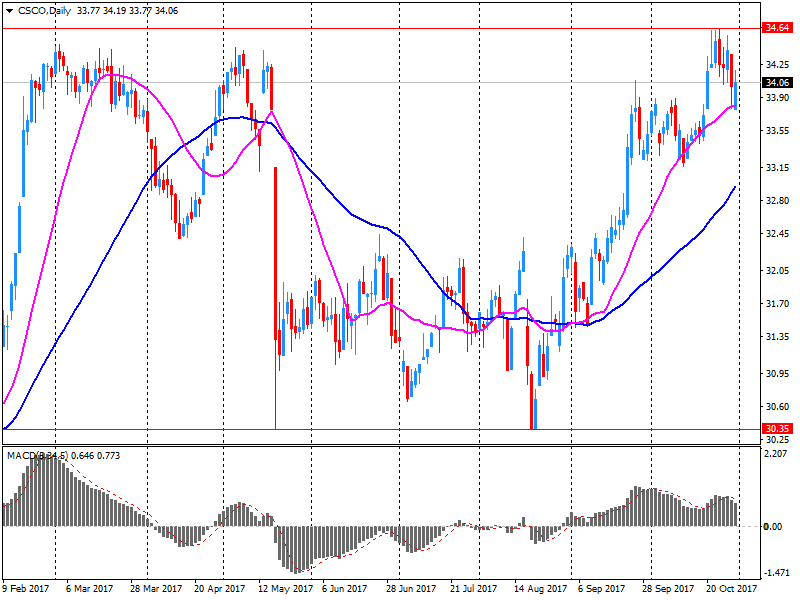The height and width of the screenshot is (600, 800).
Task: Select the 34.64 resistance price label
Action: pyautogui.click(x=777, y=28)
